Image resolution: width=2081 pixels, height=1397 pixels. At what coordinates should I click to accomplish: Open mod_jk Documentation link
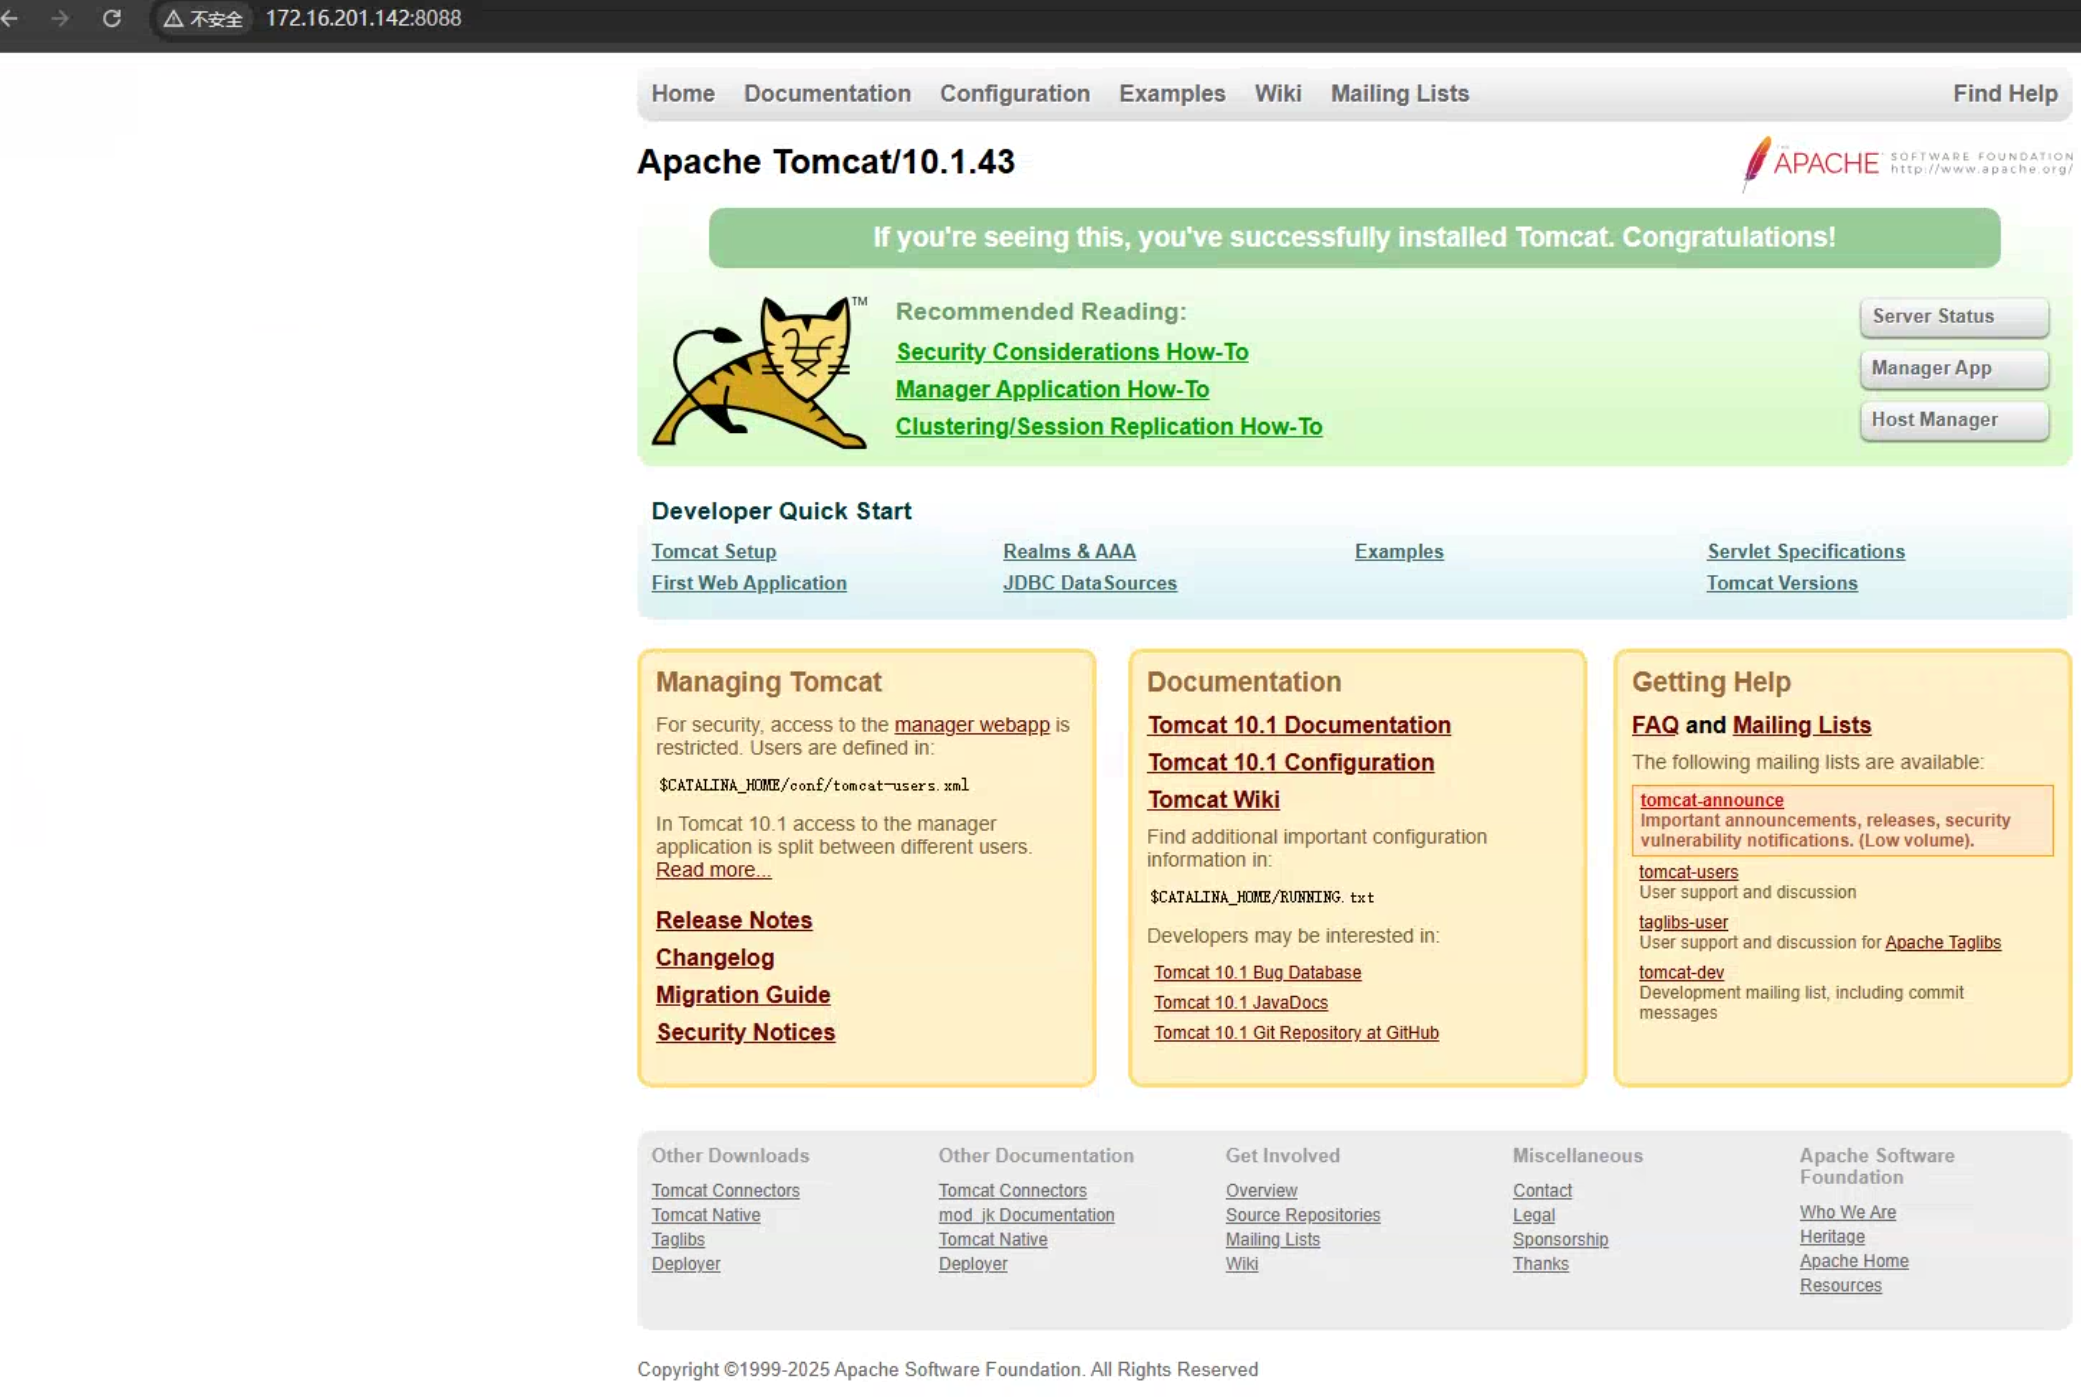[x=1026, y=1215]
